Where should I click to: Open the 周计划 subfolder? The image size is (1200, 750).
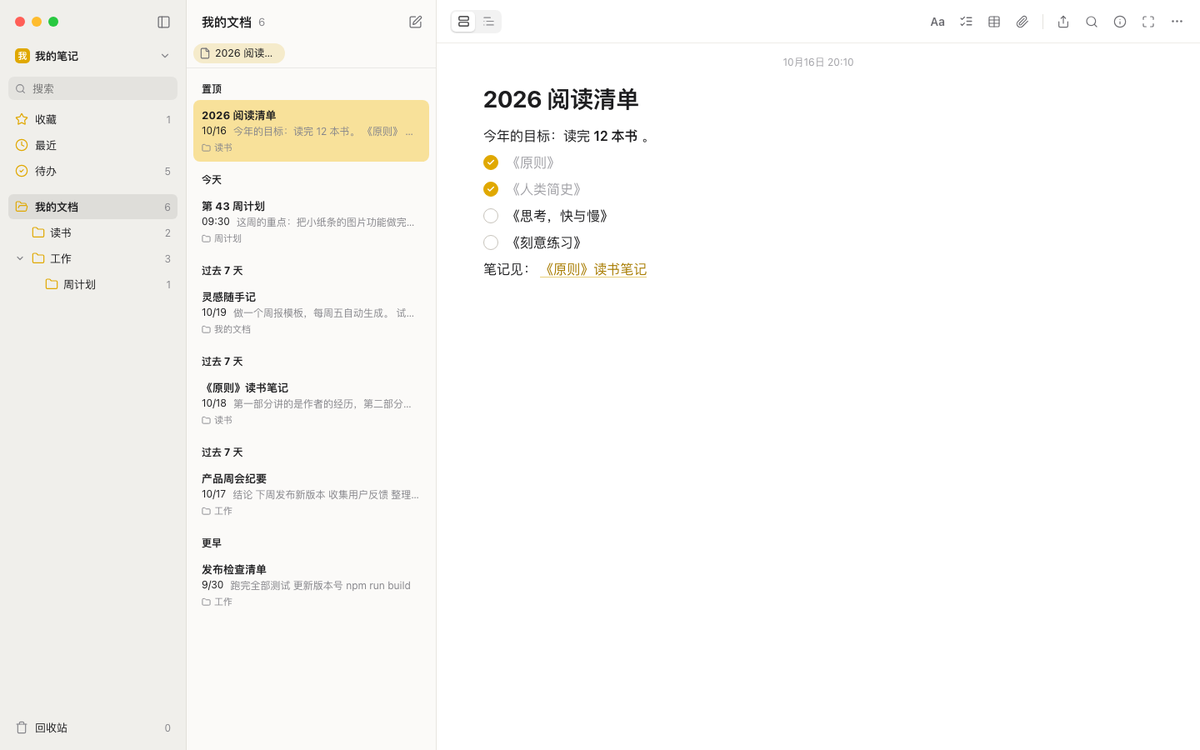pyautogui.click(x=93, y=285)
